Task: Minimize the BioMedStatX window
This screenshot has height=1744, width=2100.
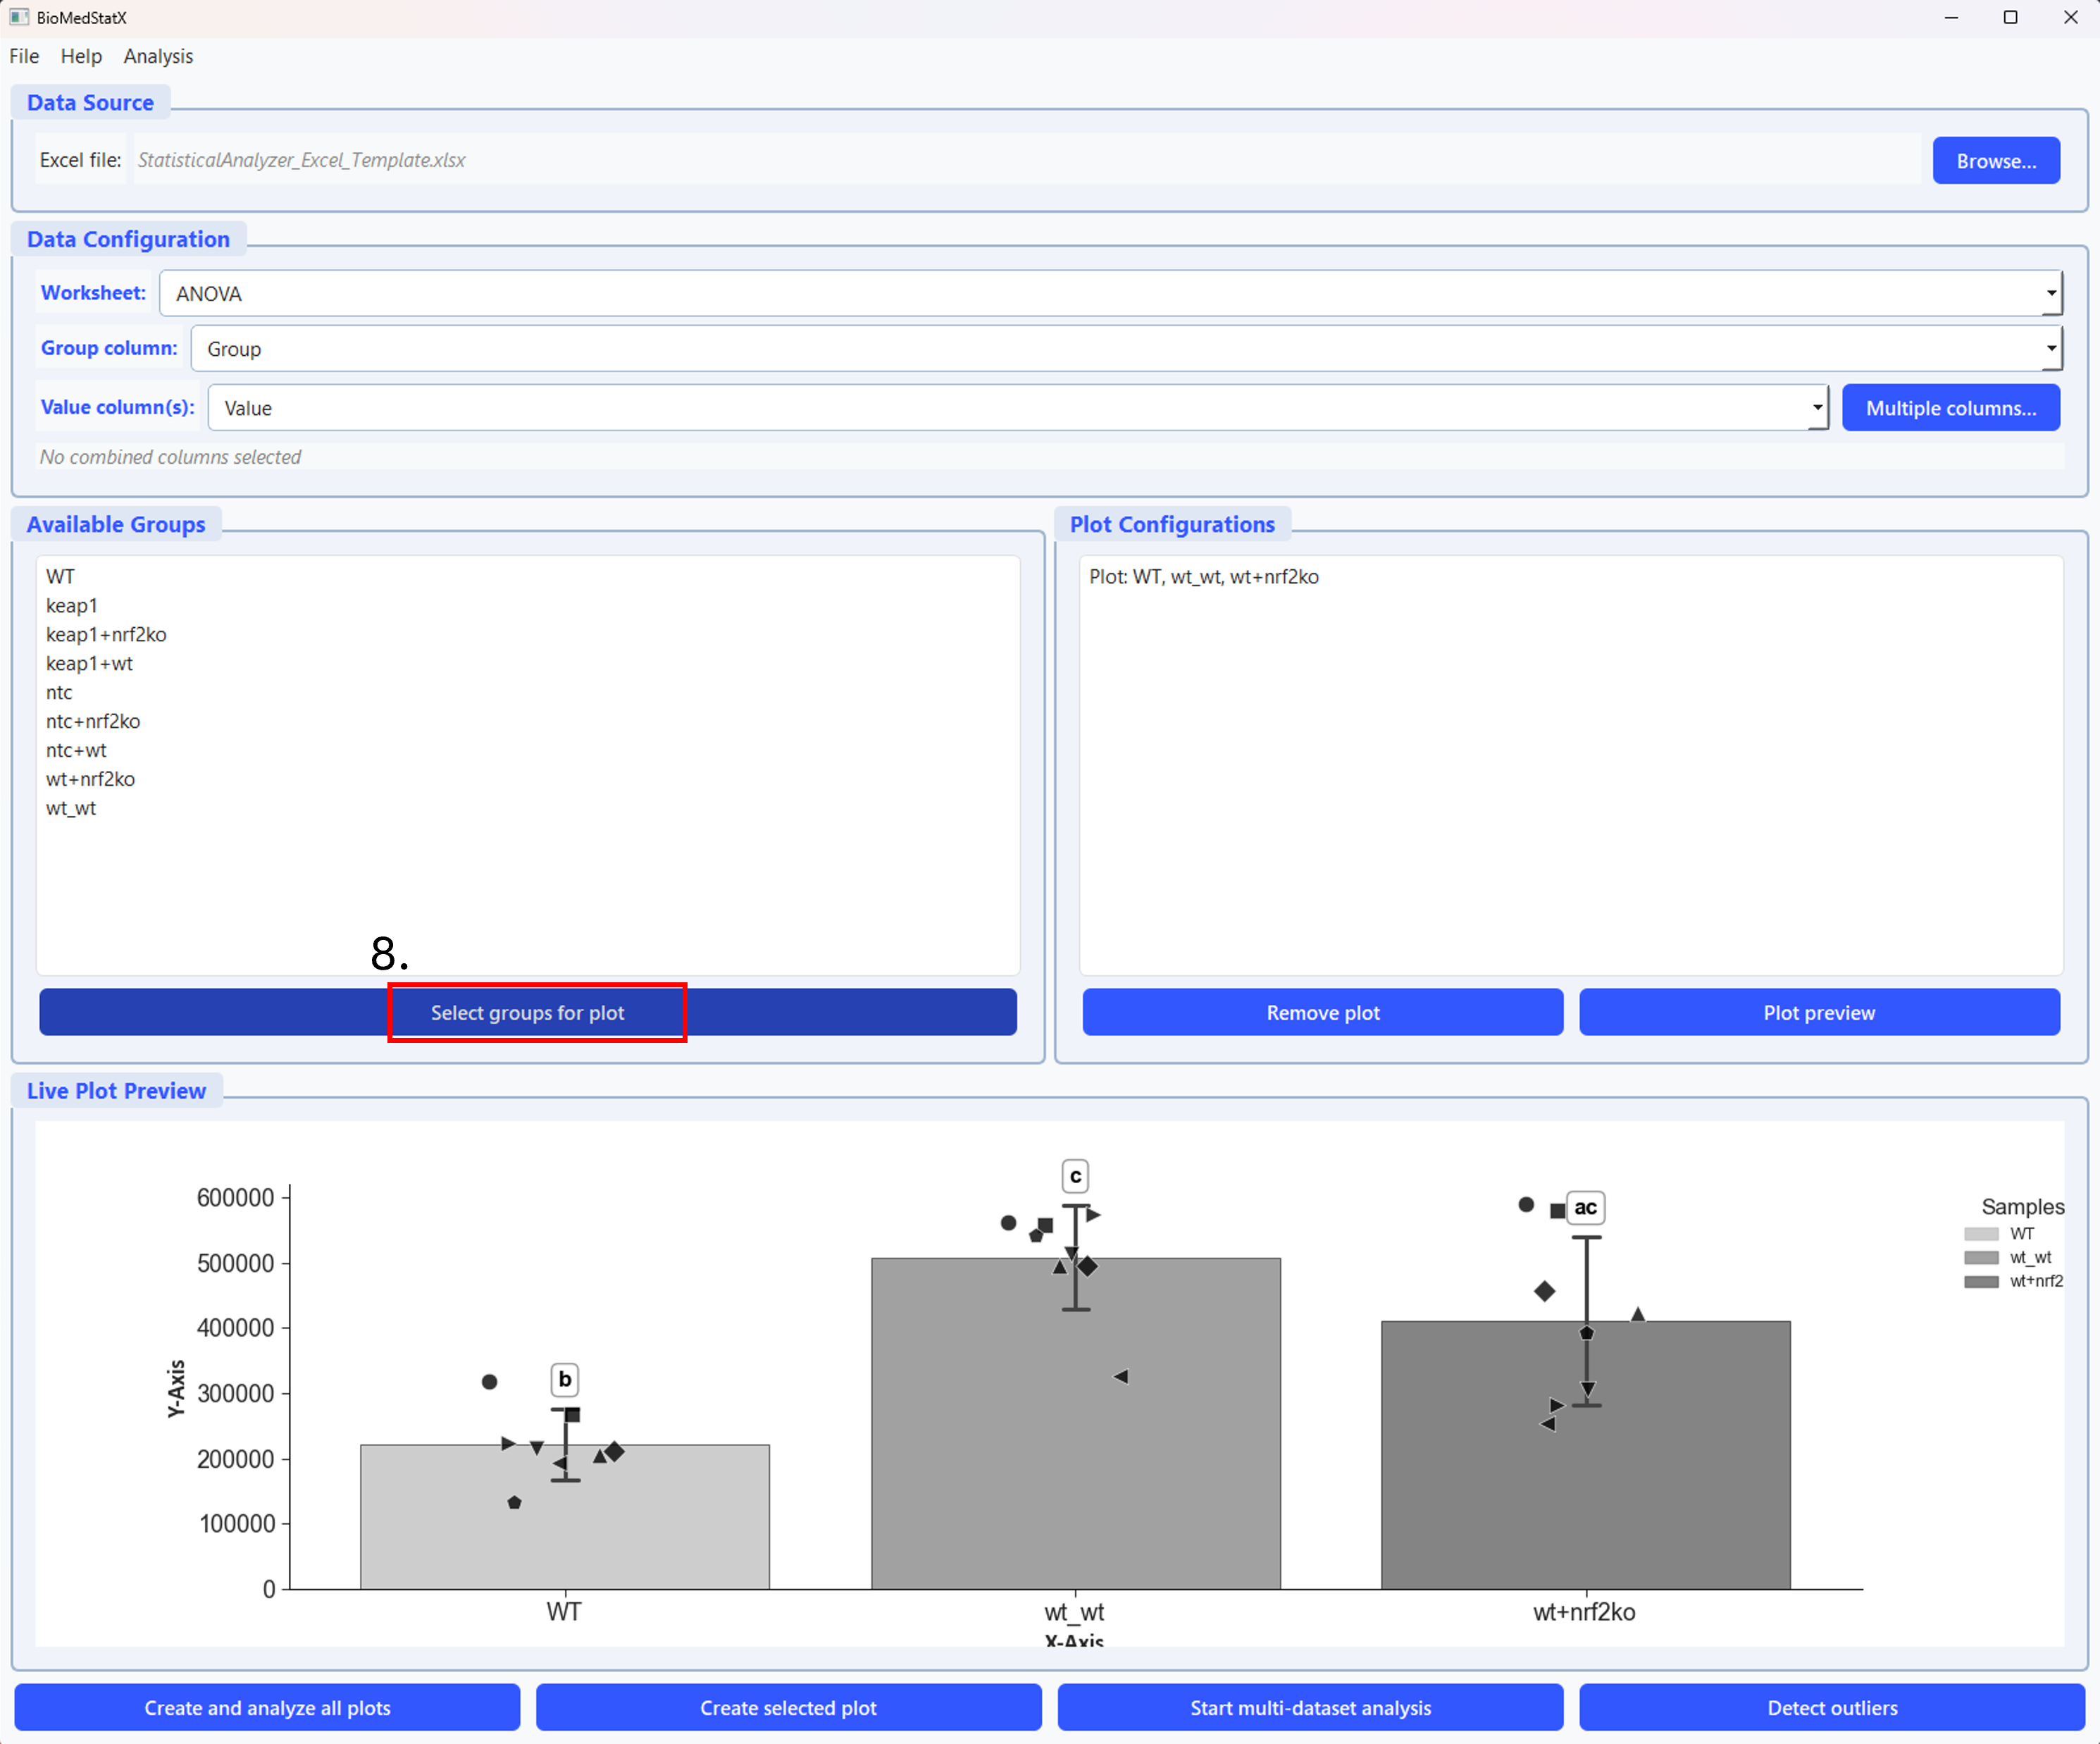Action: (x=1951, y=17)
